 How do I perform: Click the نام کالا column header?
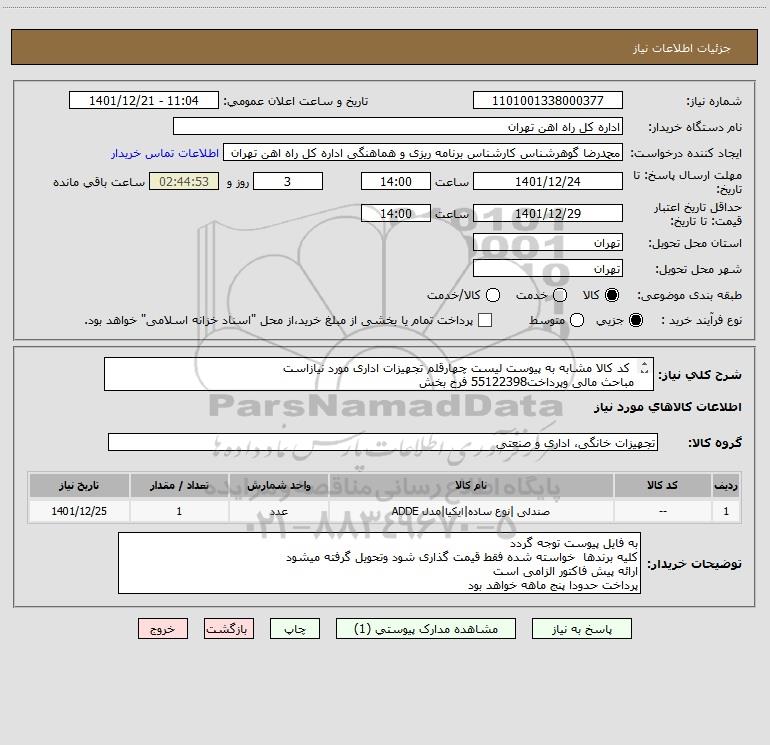[471, 485]
